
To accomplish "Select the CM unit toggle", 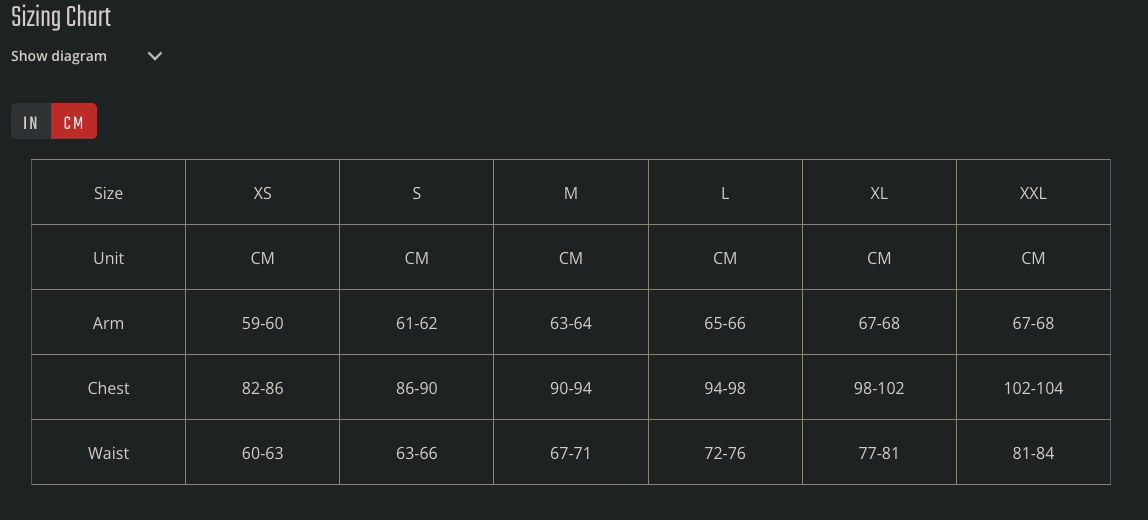I will [x=74, y=122].
